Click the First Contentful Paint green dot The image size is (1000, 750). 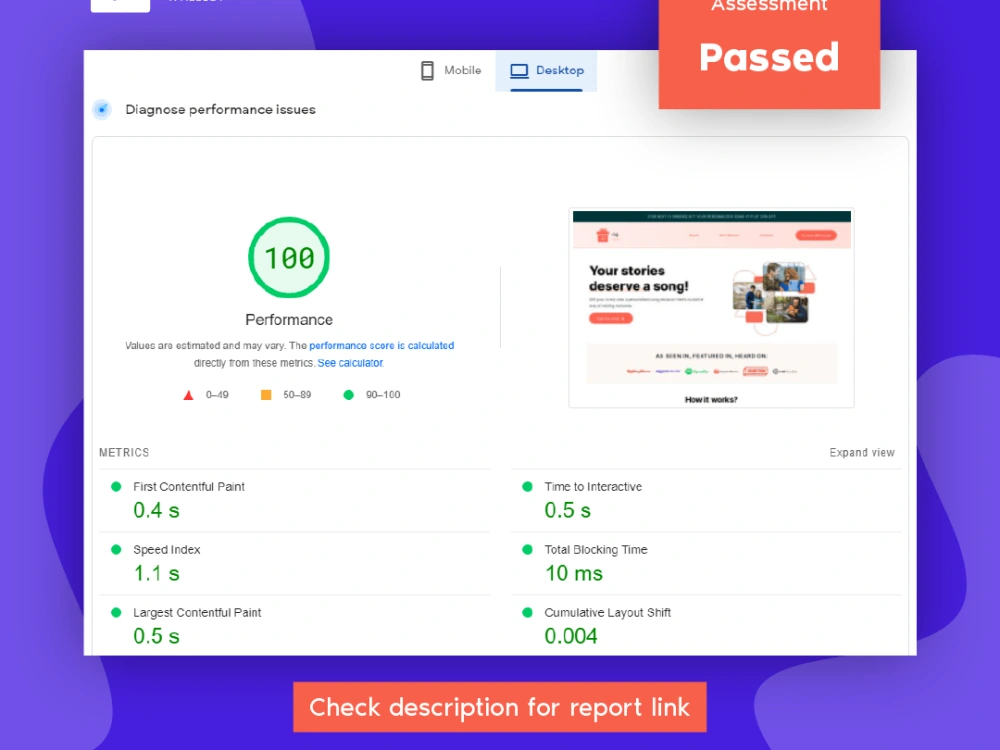tap(116, 487)
